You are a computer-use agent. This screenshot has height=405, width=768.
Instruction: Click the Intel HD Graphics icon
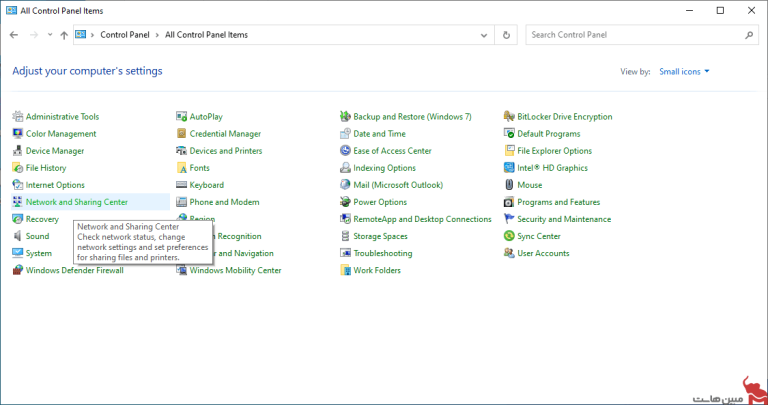[510, 168]
